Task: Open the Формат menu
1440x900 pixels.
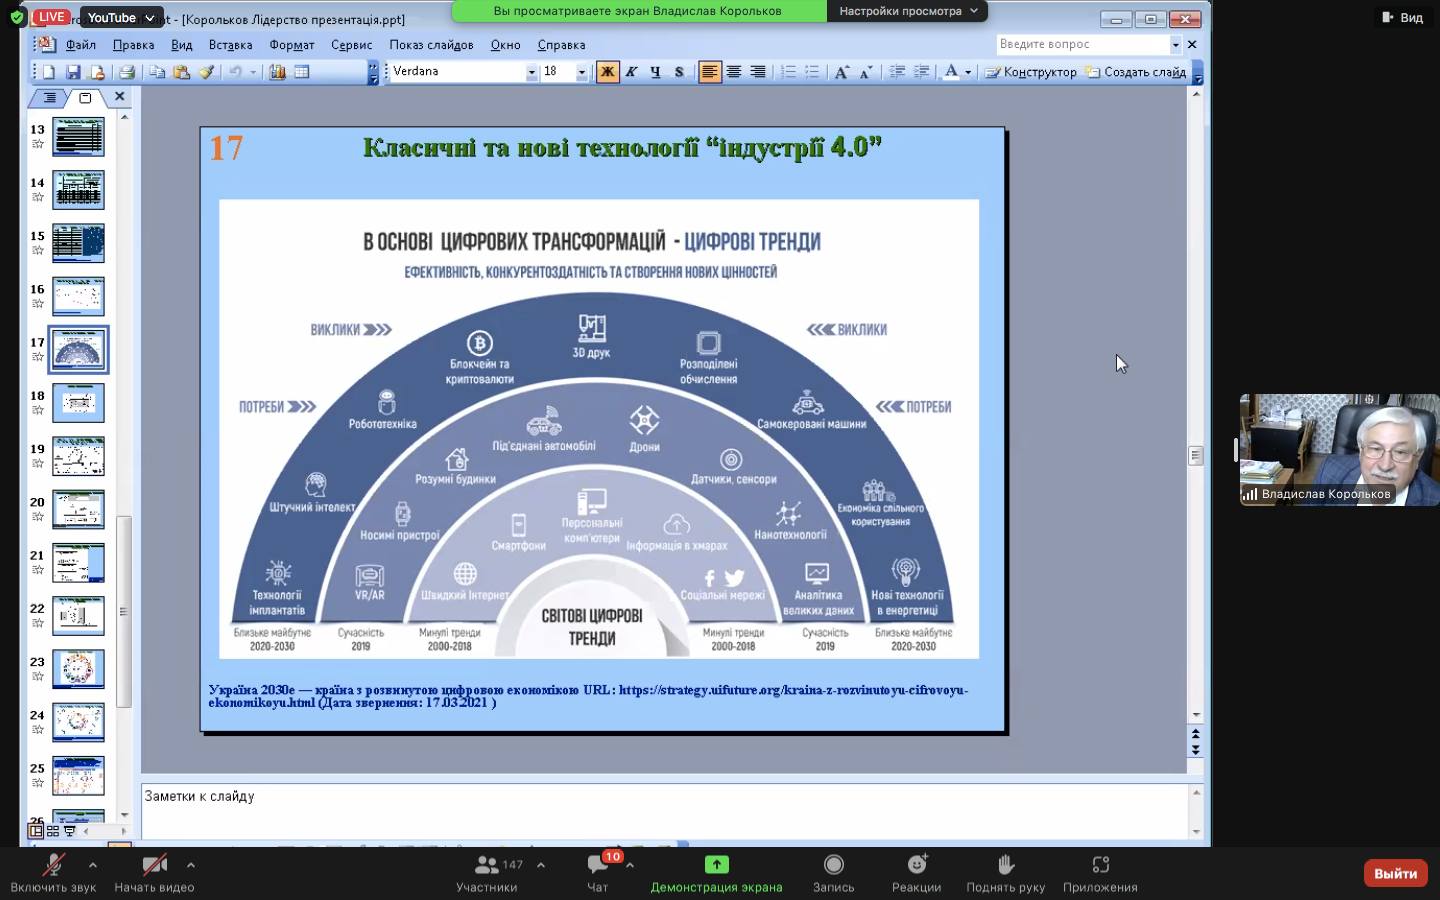Action: tap(291, 45)
